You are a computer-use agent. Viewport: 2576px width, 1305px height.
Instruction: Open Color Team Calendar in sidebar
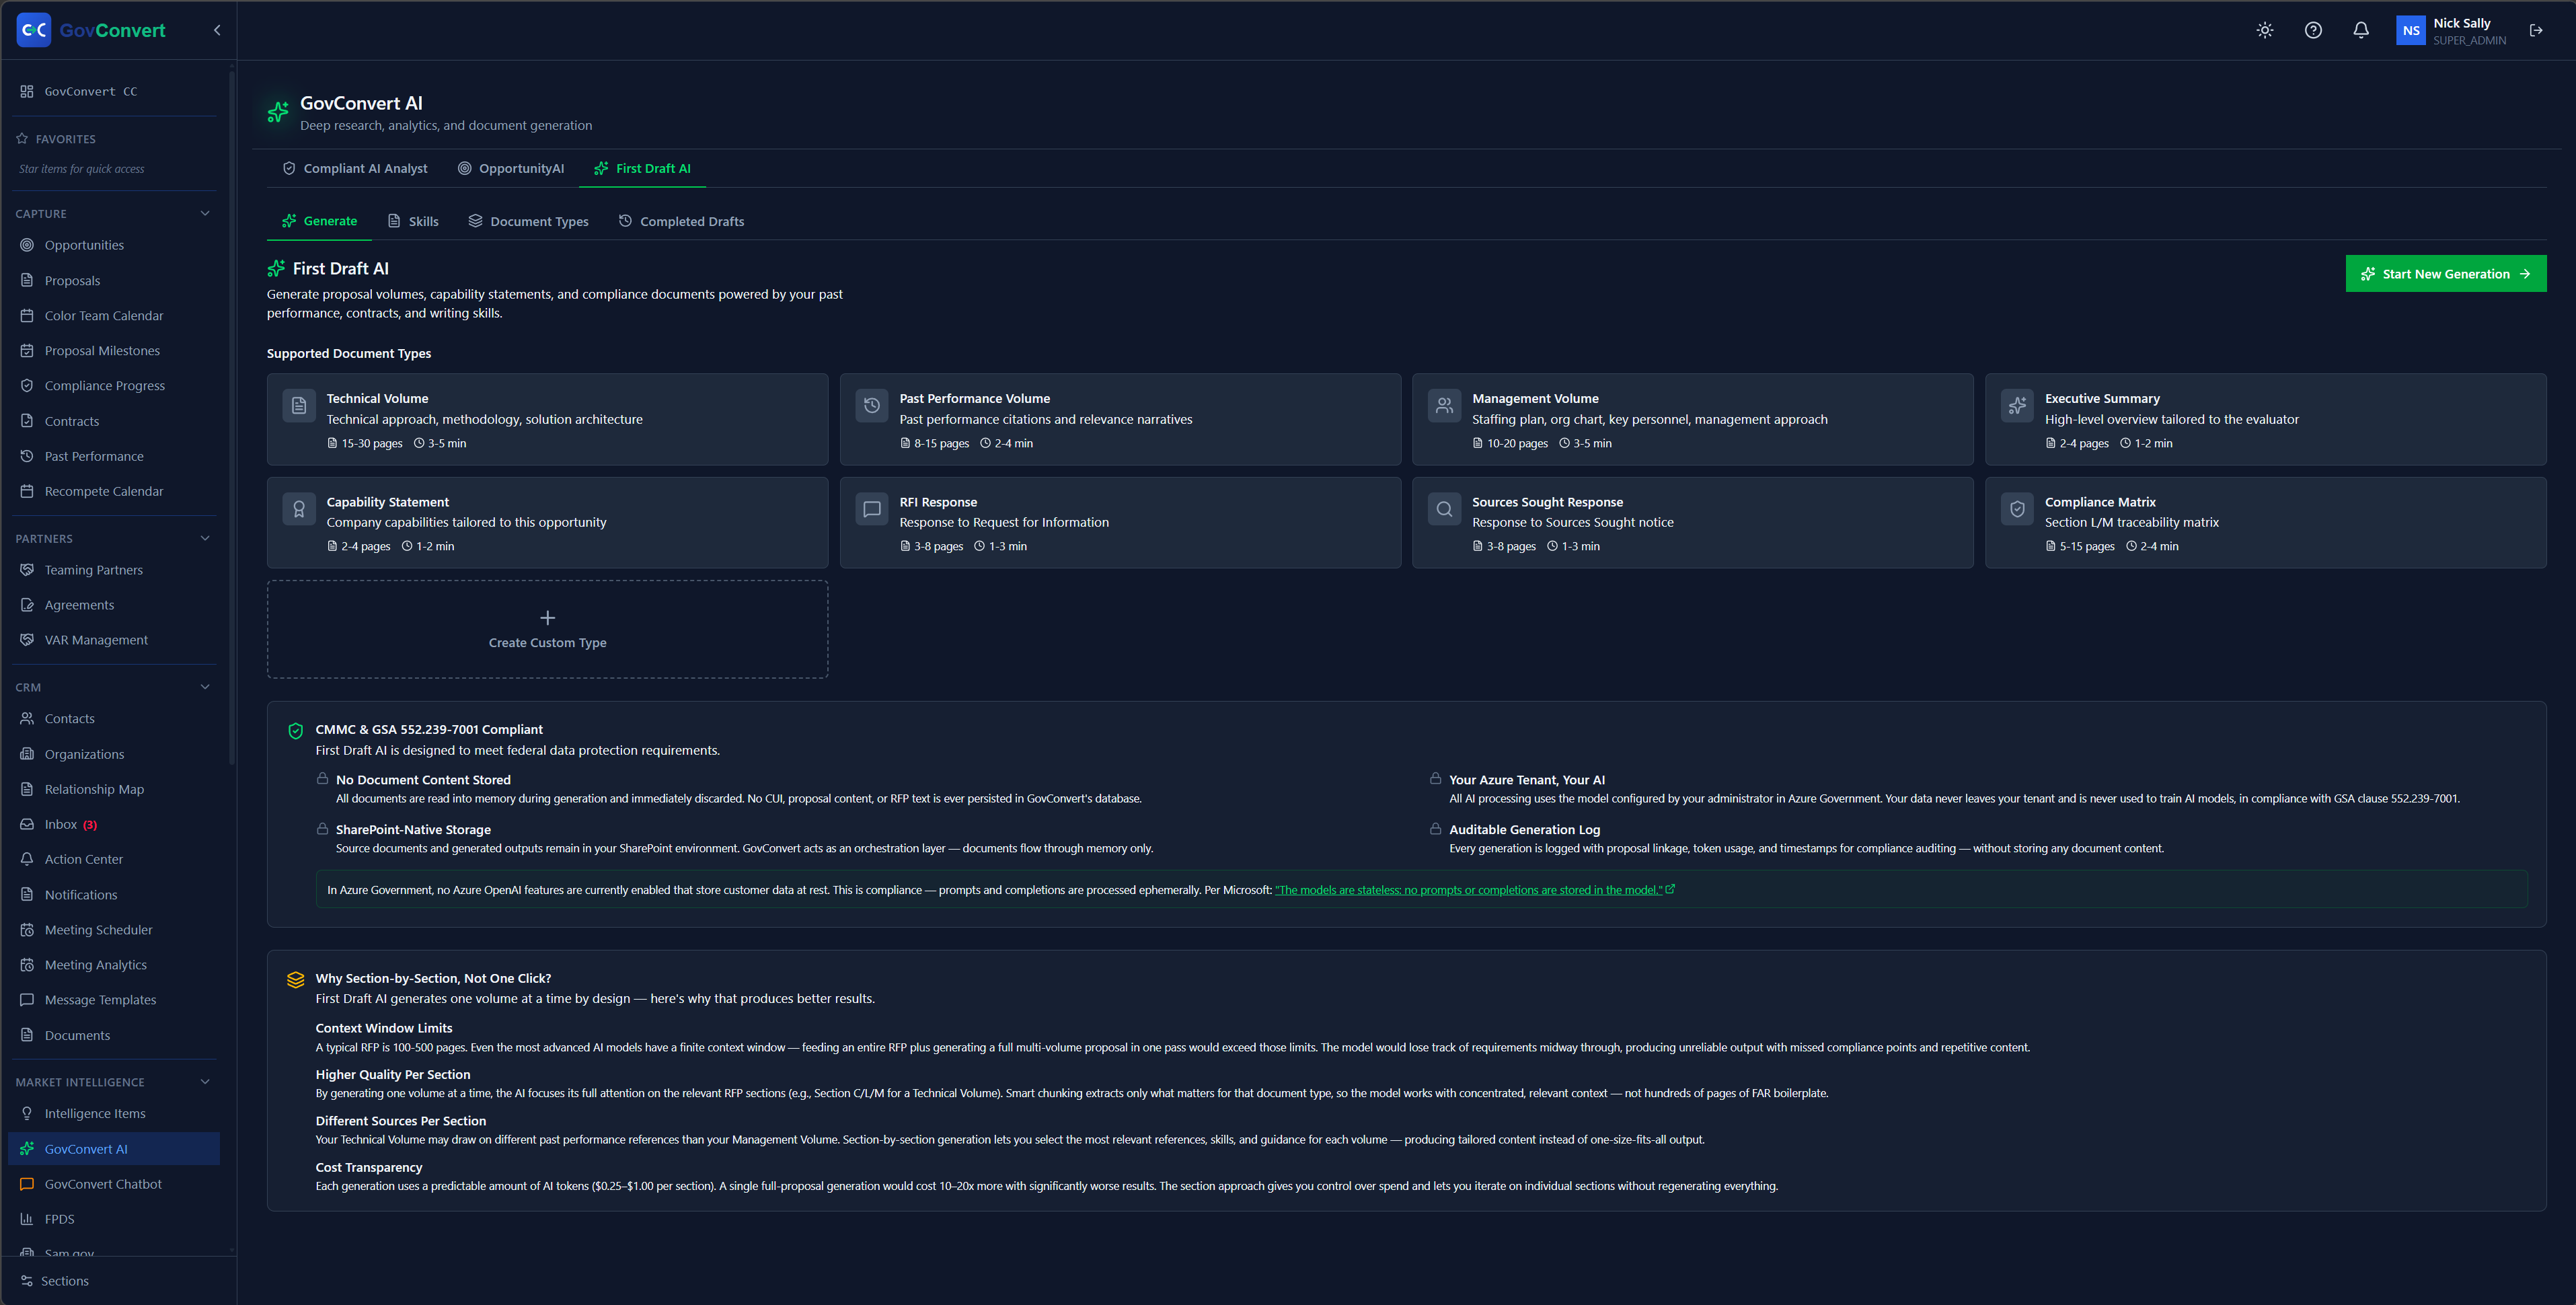[114, 316]
